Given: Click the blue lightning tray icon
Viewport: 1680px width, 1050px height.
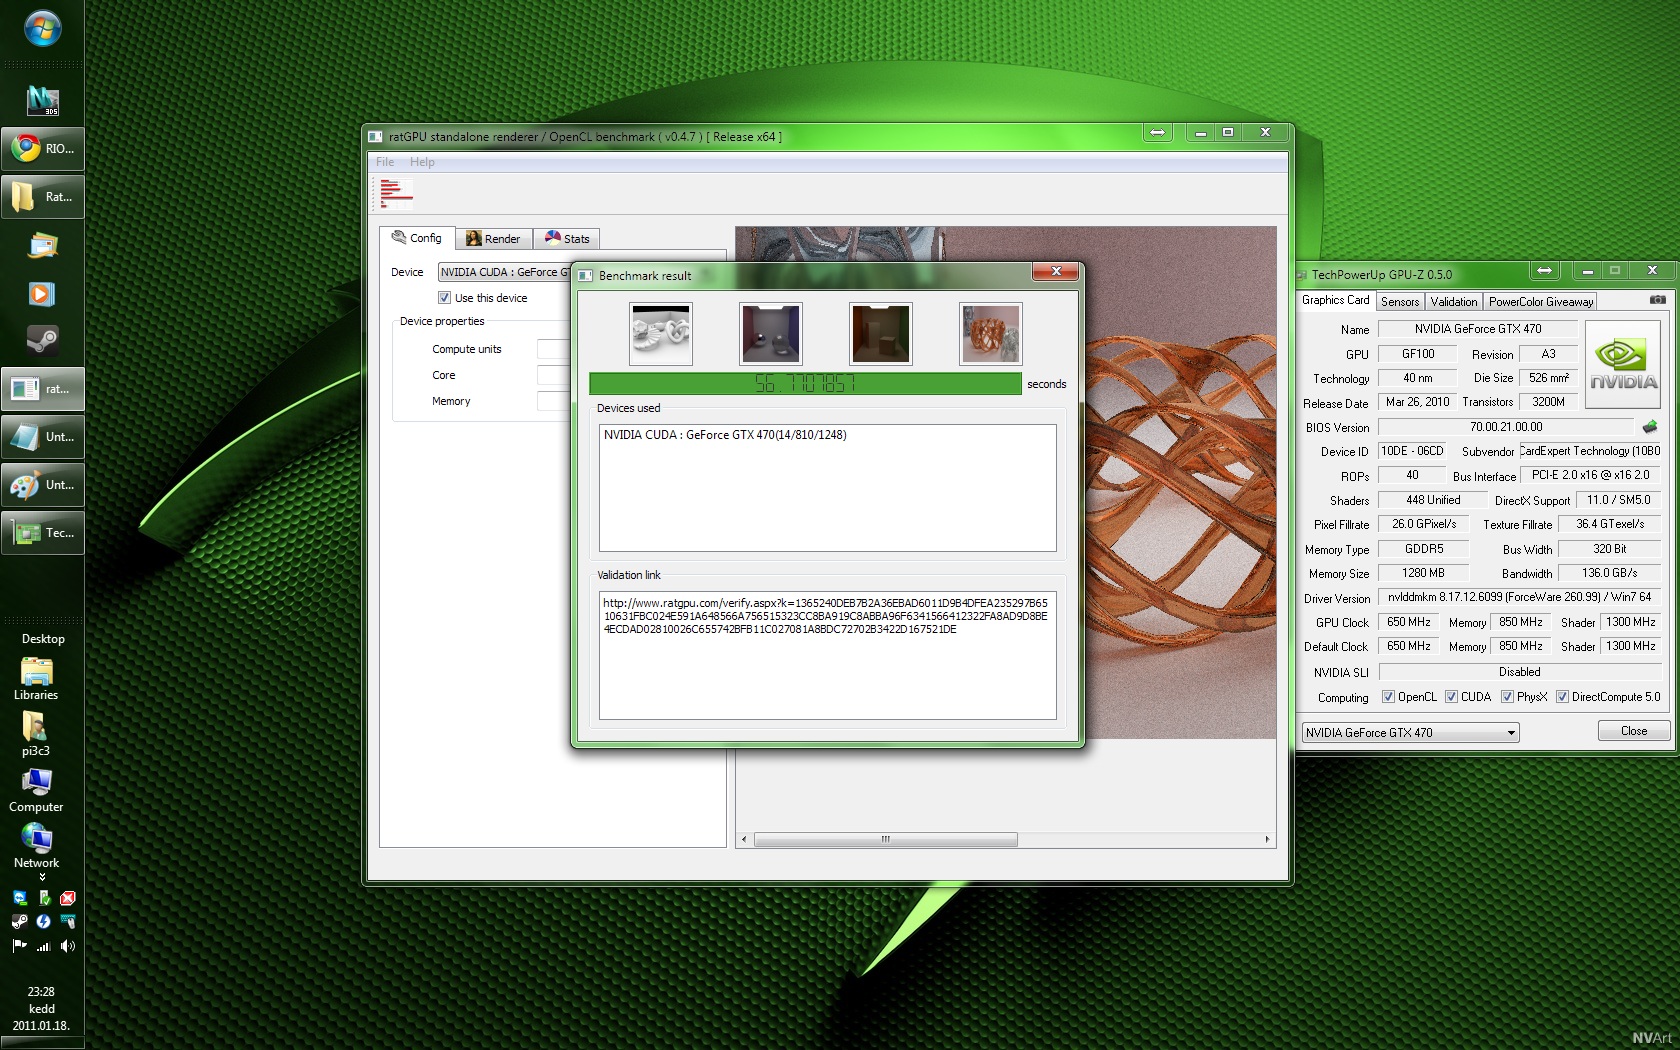Looking at the screenshot, I should [x=43, y=921].
